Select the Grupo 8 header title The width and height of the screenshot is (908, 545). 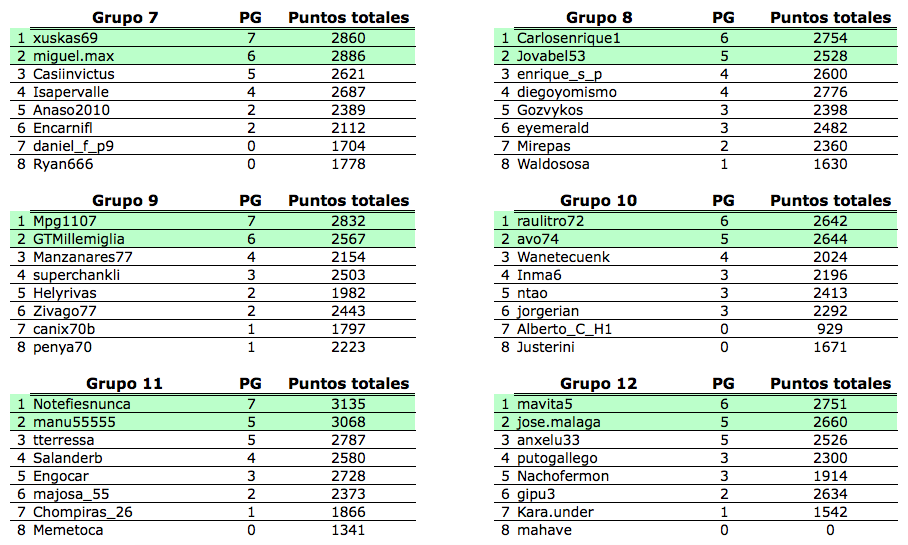click(x=599, y=17)
